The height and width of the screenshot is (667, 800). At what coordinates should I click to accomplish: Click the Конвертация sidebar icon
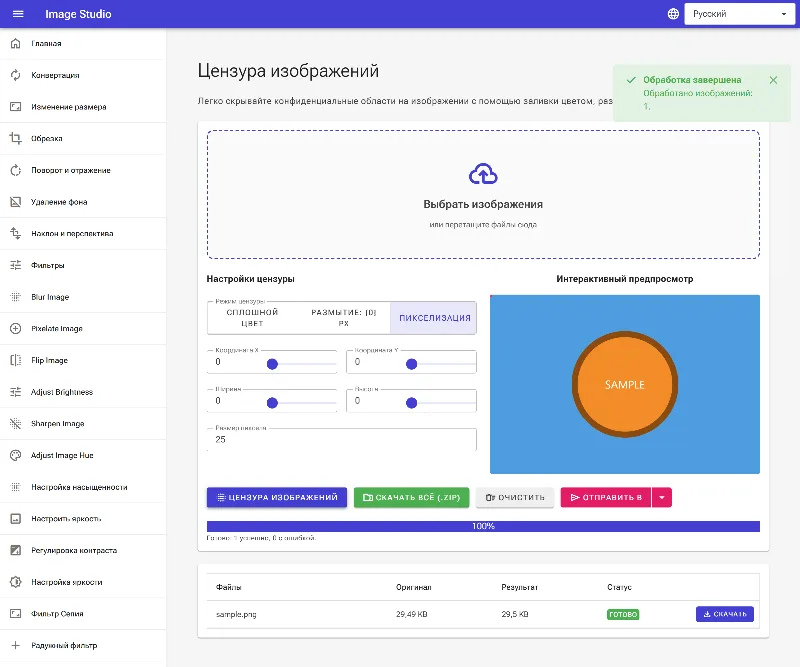[16, 75]
